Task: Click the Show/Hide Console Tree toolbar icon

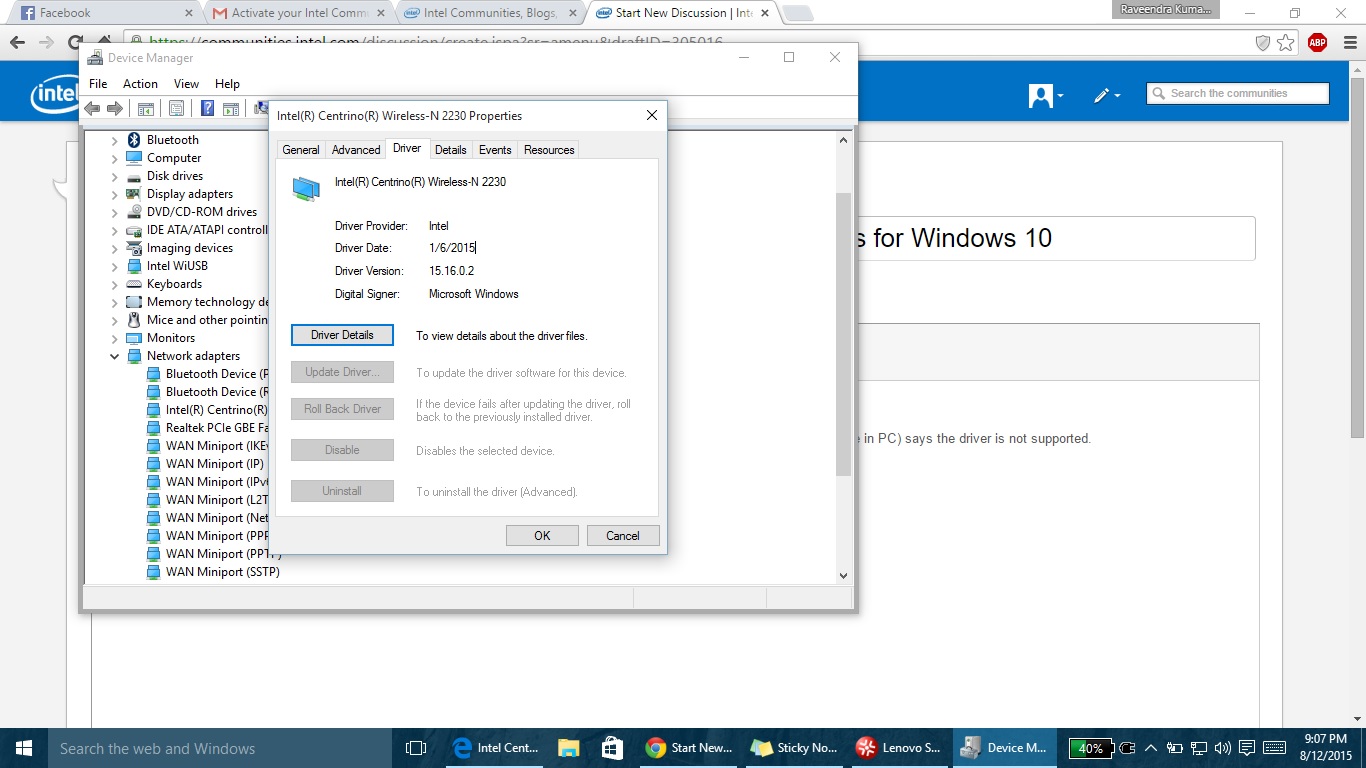Action: coord(145,108)
